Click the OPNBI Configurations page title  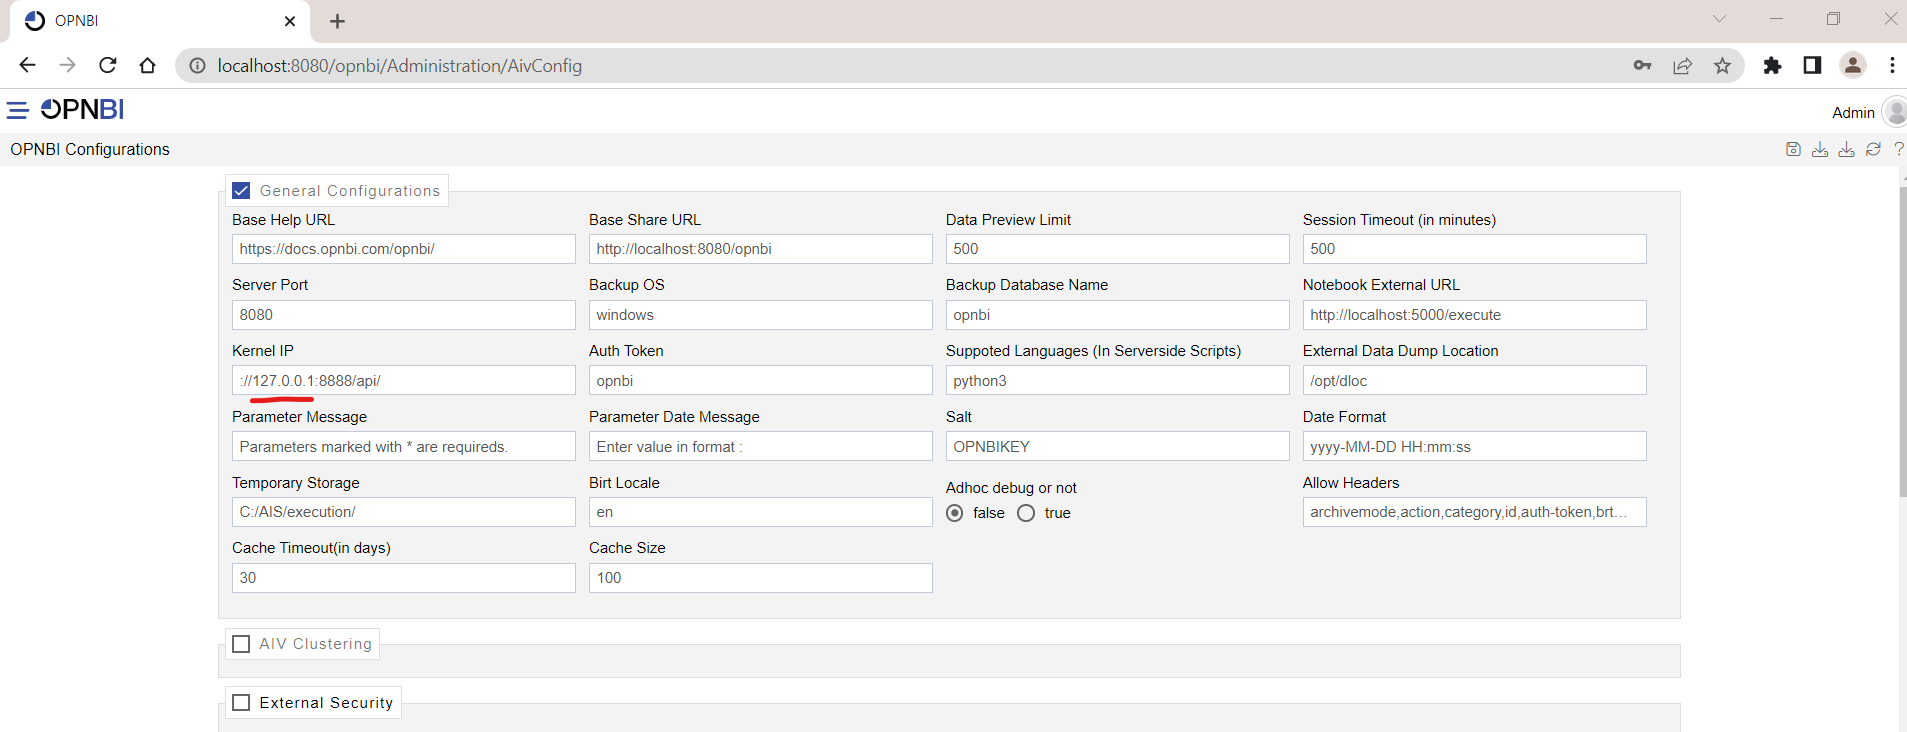point(90,149)
